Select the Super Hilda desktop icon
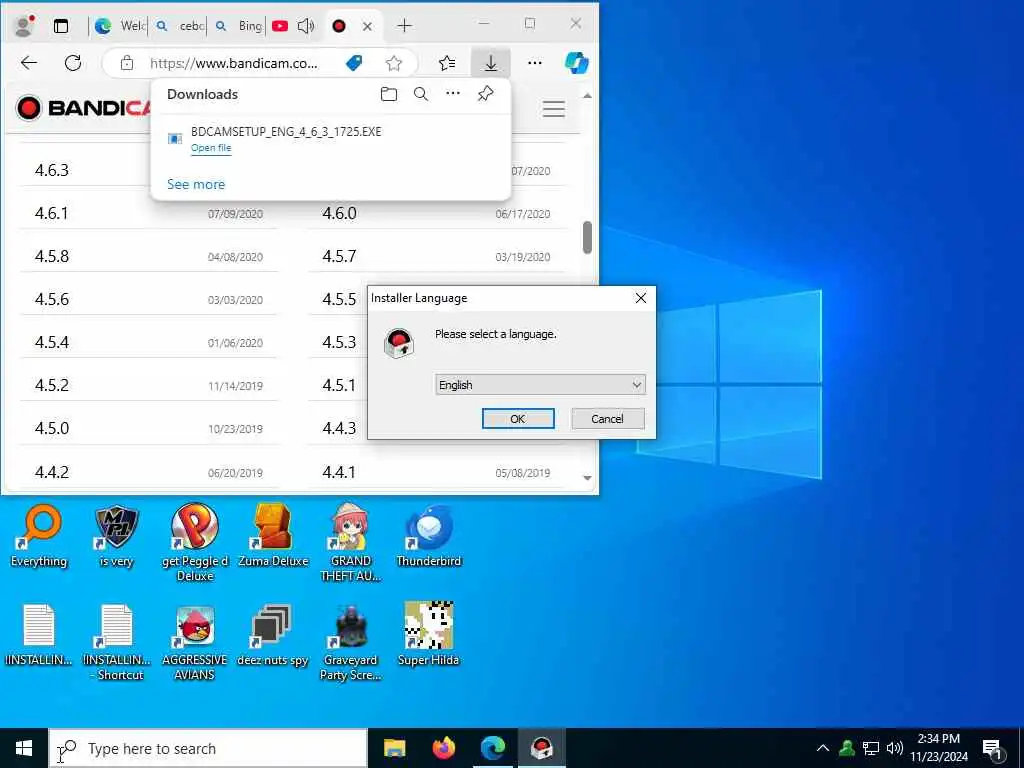Viewport: 1024px width, 768px height. coord(428,633)
